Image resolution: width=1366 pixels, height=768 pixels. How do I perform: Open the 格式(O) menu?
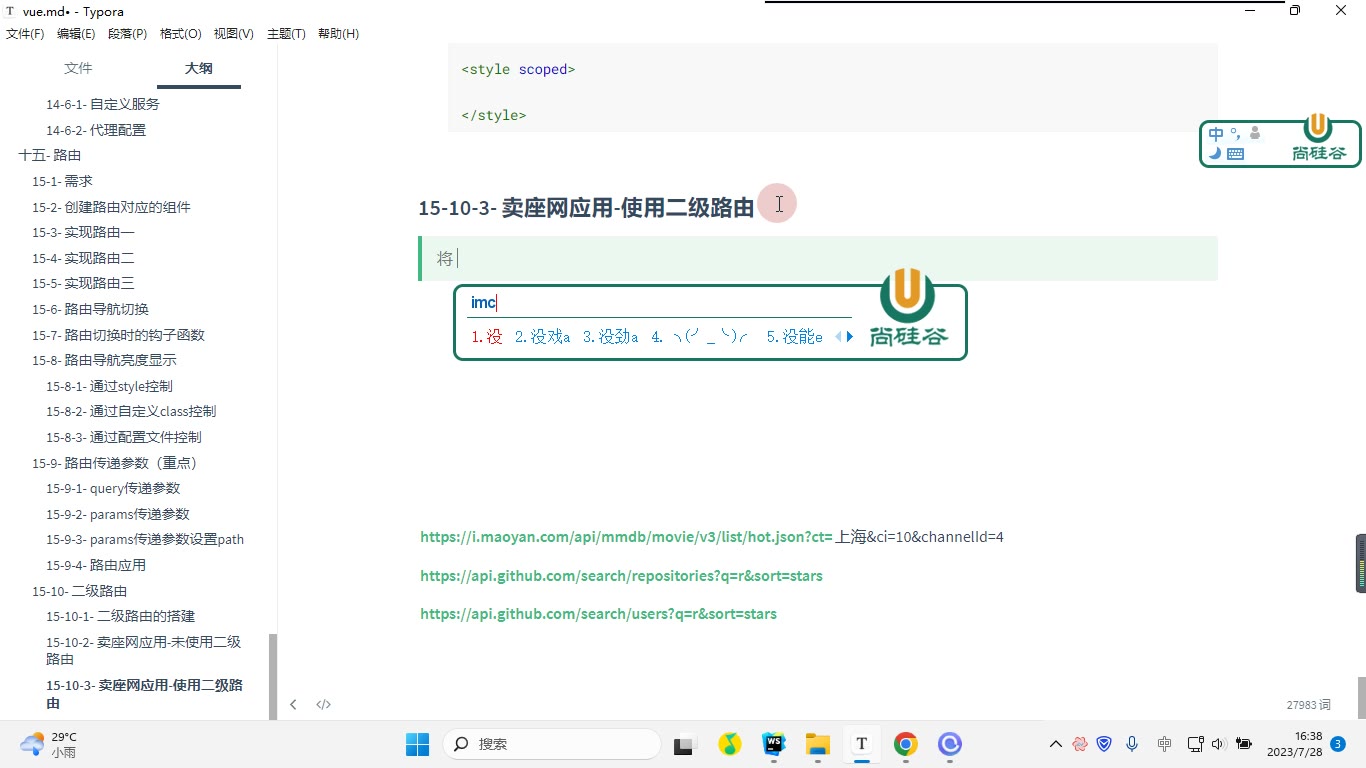(181, 34)
